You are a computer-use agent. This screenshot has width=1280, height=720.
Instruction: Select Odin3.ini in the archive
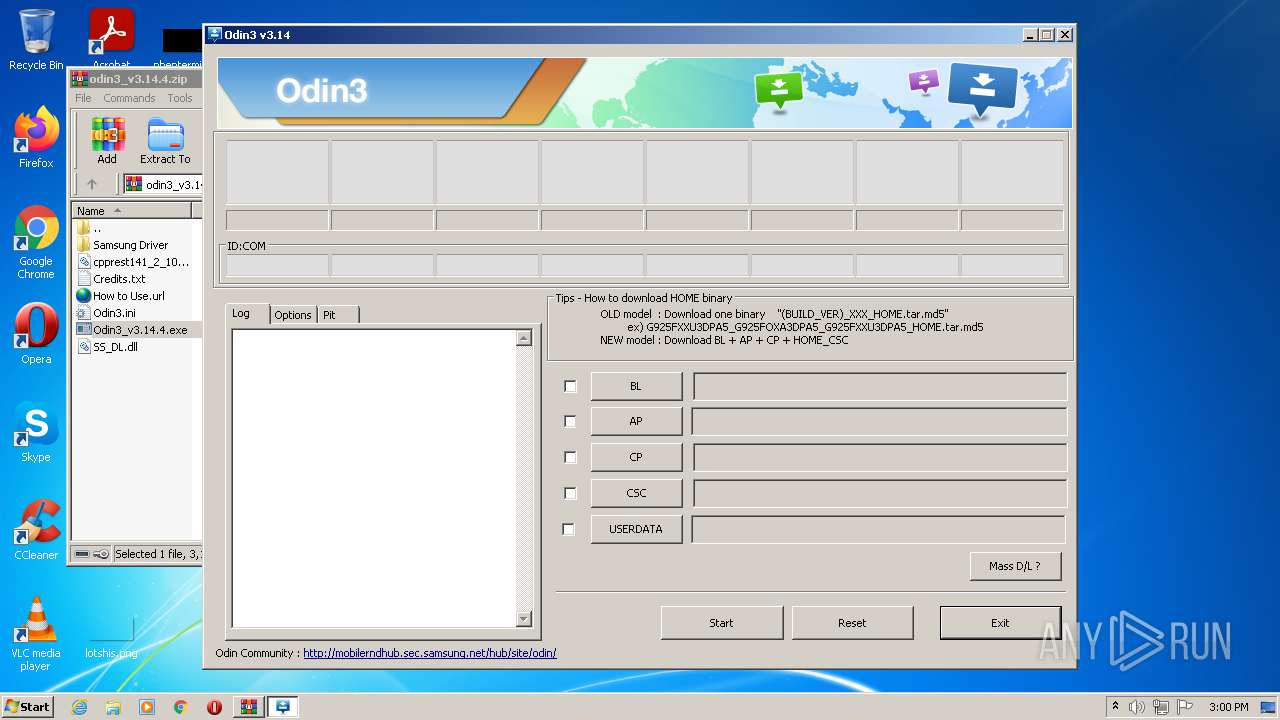click(x=107, y=313)
